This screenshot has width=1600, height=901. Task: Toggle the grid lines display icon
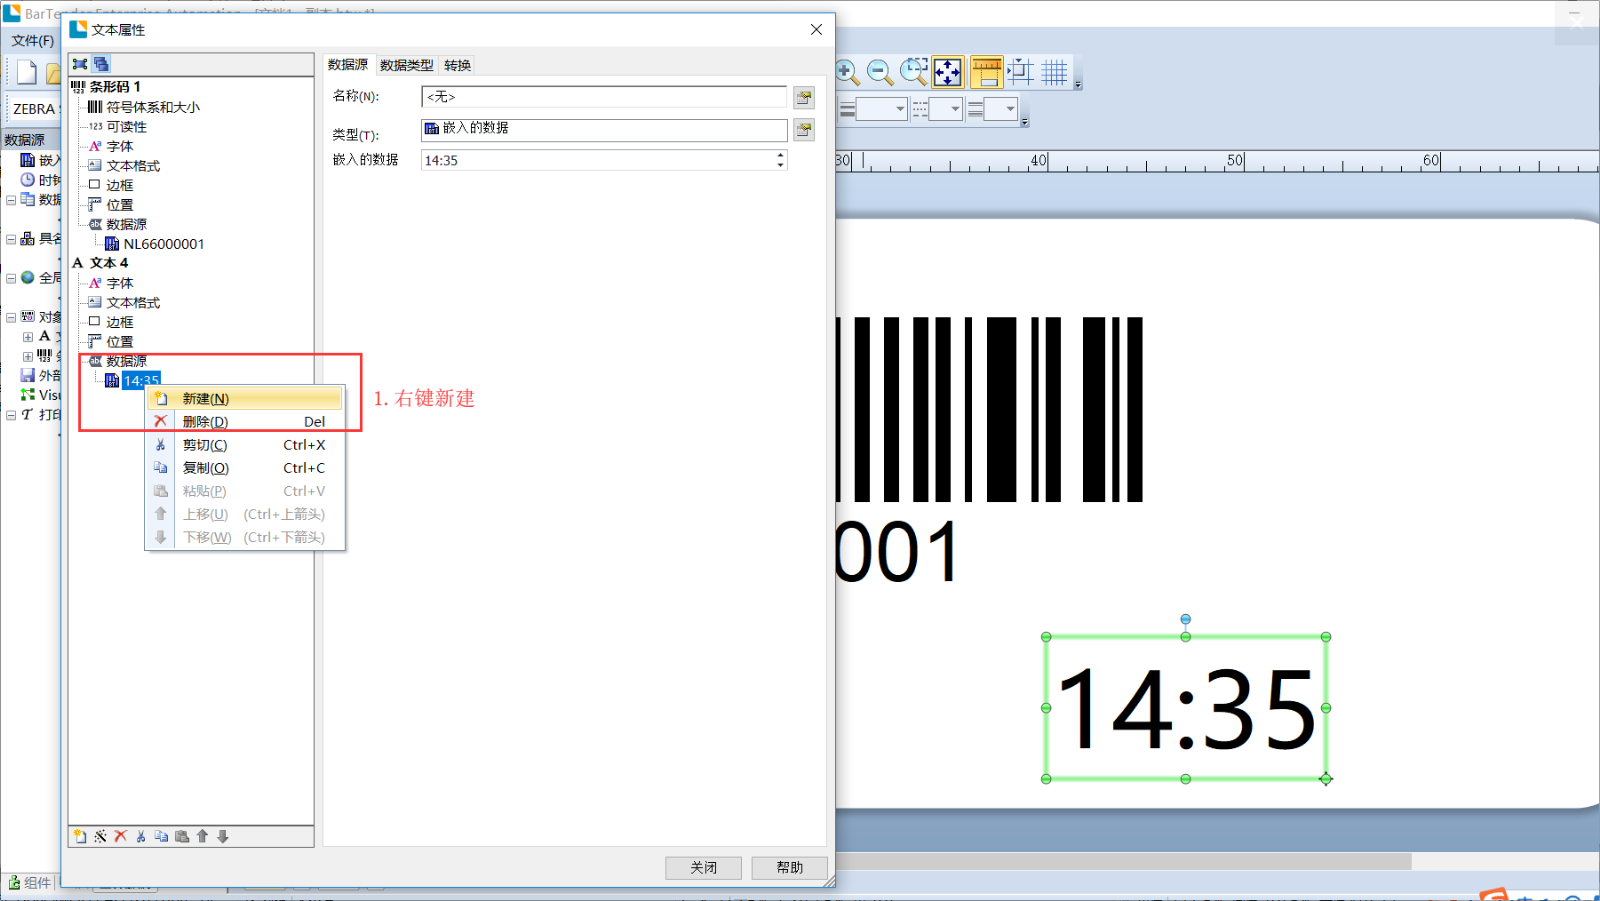click(1054, 72)
